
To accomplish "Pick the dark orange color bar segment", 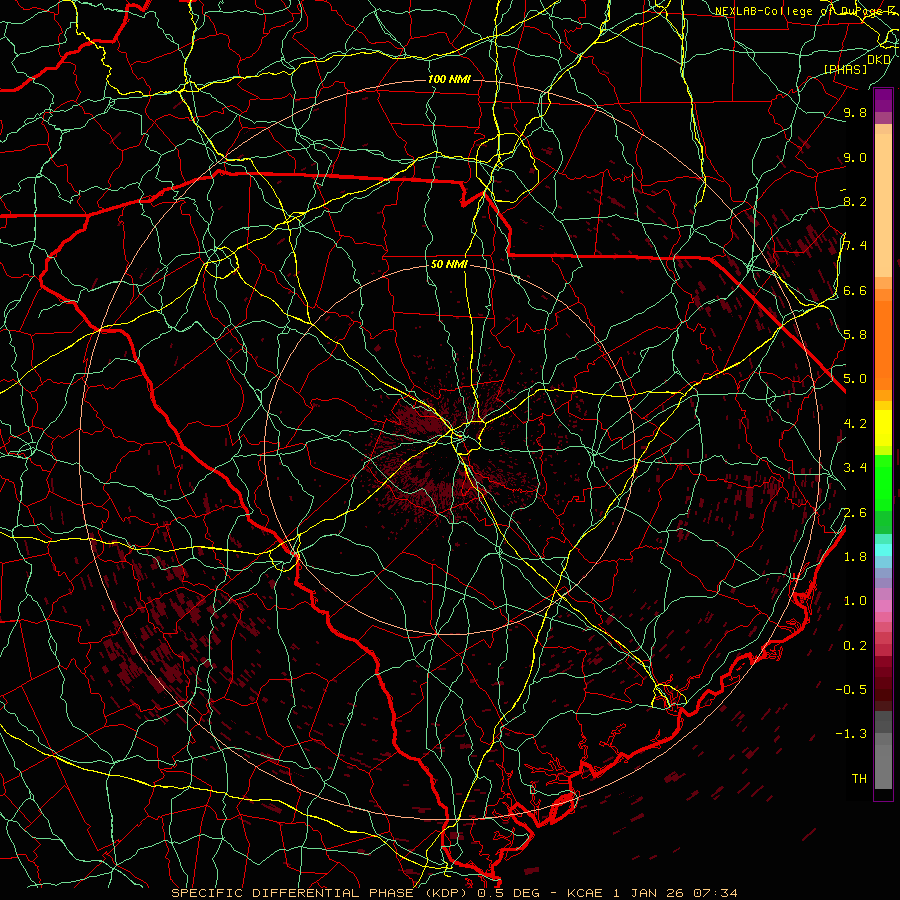I will (x=883, y=345).
